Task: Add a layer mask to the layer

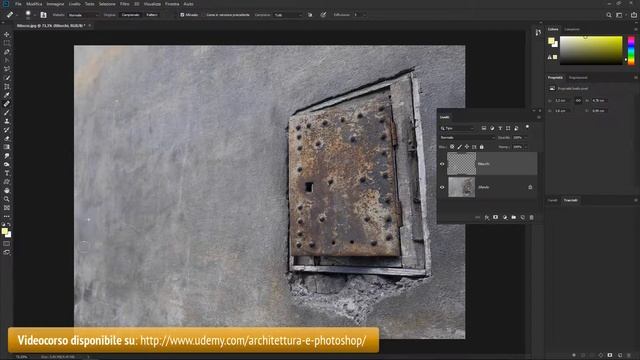Action: (x=496, y=218)
